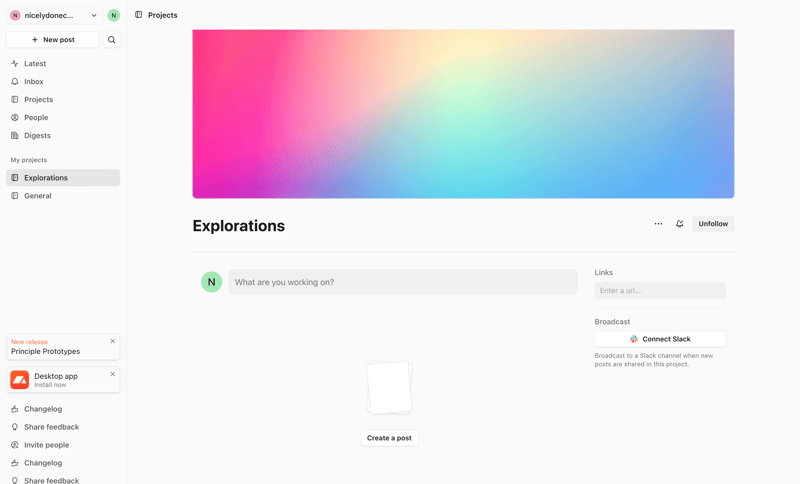Click the pink N workspace logo
This screenshot has height=484, width=800.
15,15
